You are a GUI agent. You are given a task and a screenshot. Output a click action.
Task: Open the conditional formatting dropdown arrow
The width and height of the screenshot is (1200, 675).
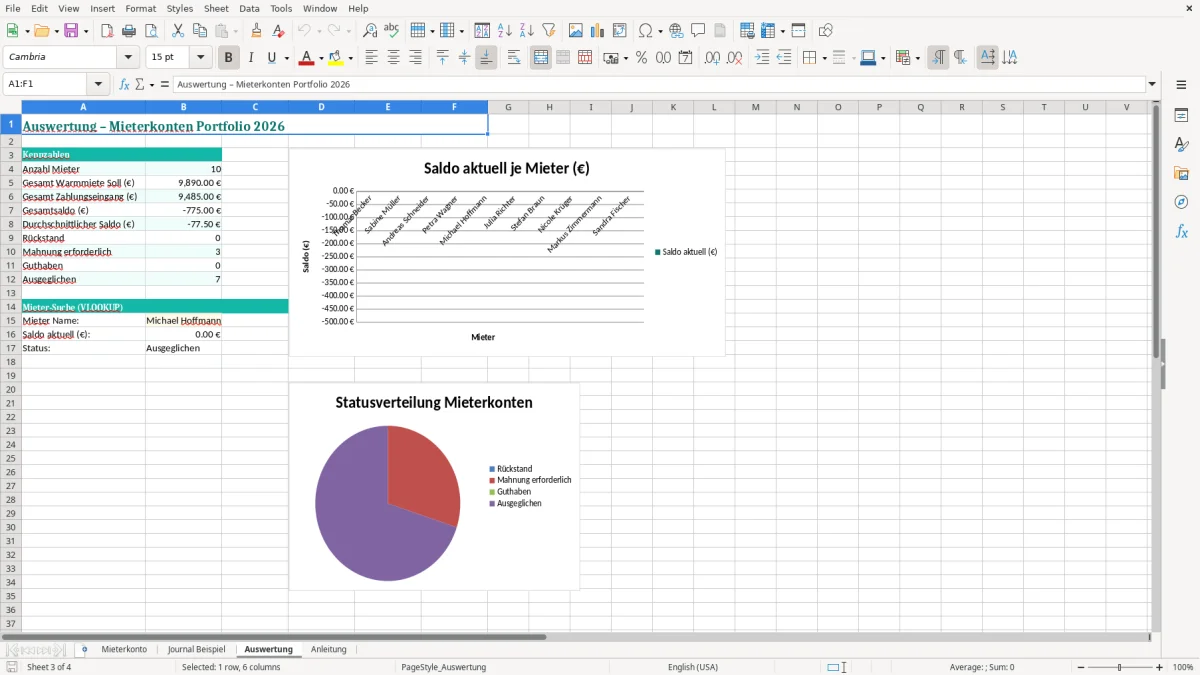click(917, 58)
